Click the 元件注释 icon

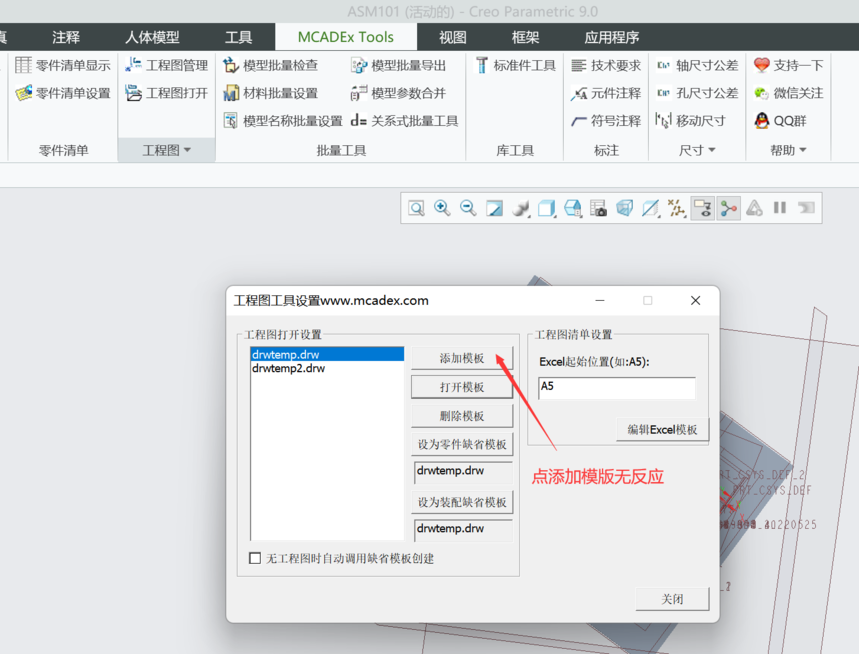click(x=579, y=94)
